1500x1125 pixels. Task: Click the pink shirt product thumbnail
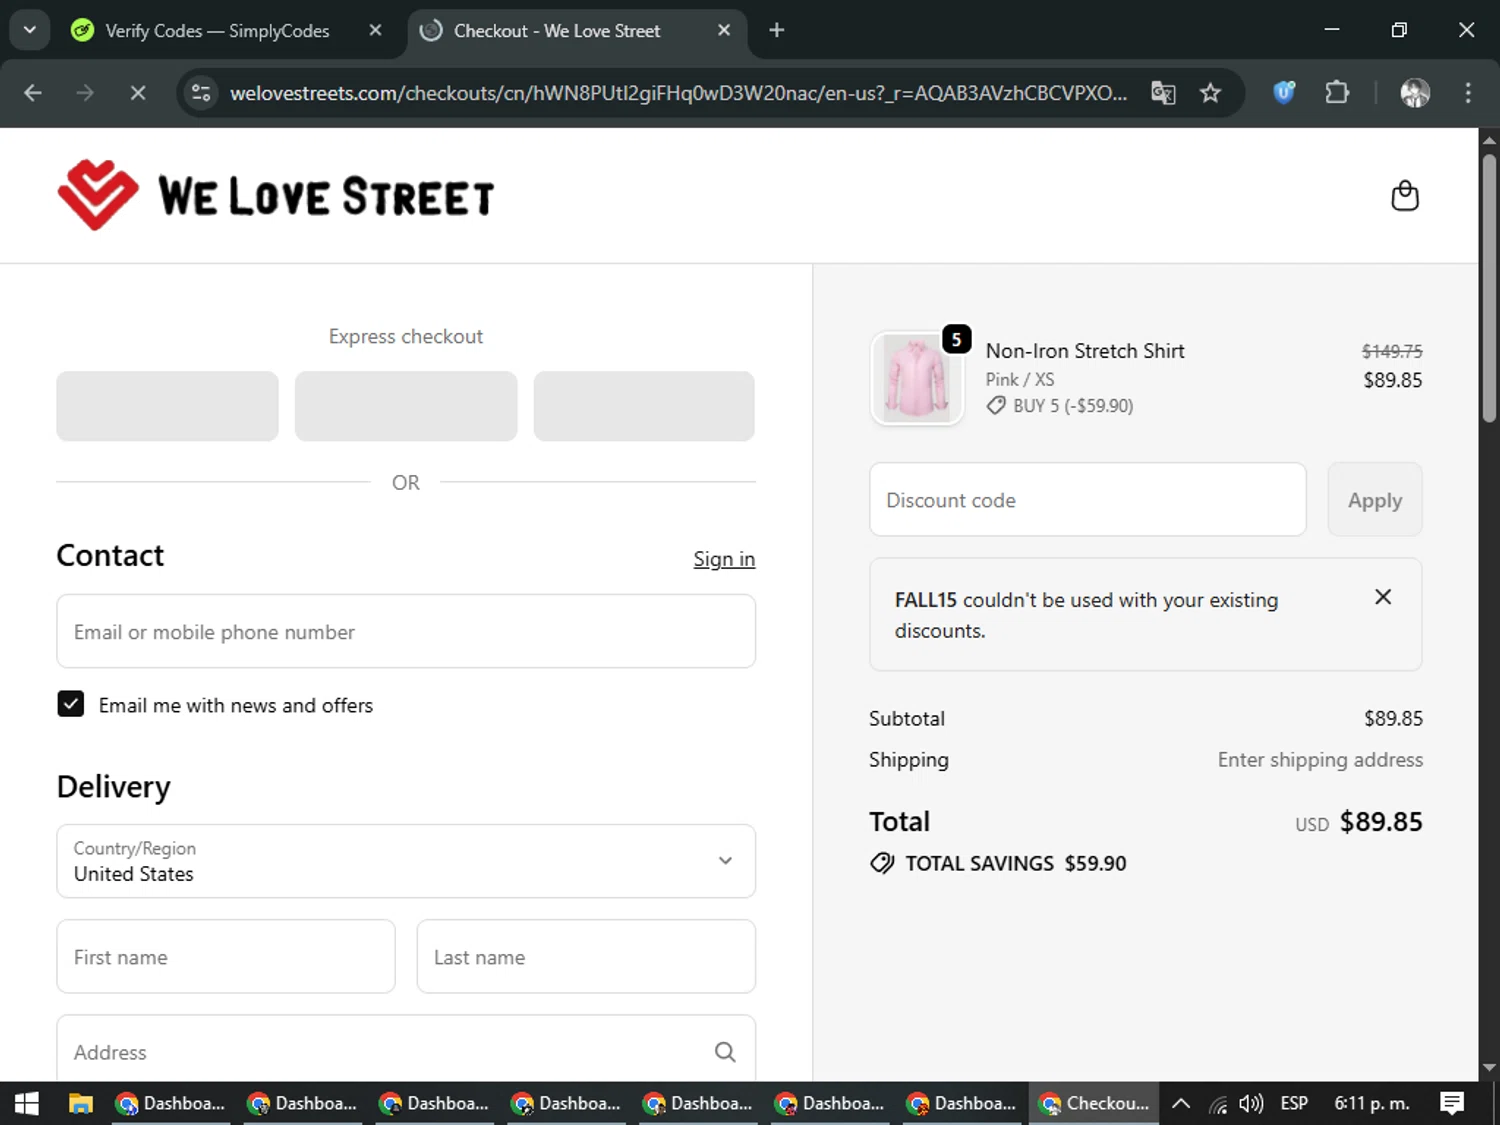click(917, 378)
